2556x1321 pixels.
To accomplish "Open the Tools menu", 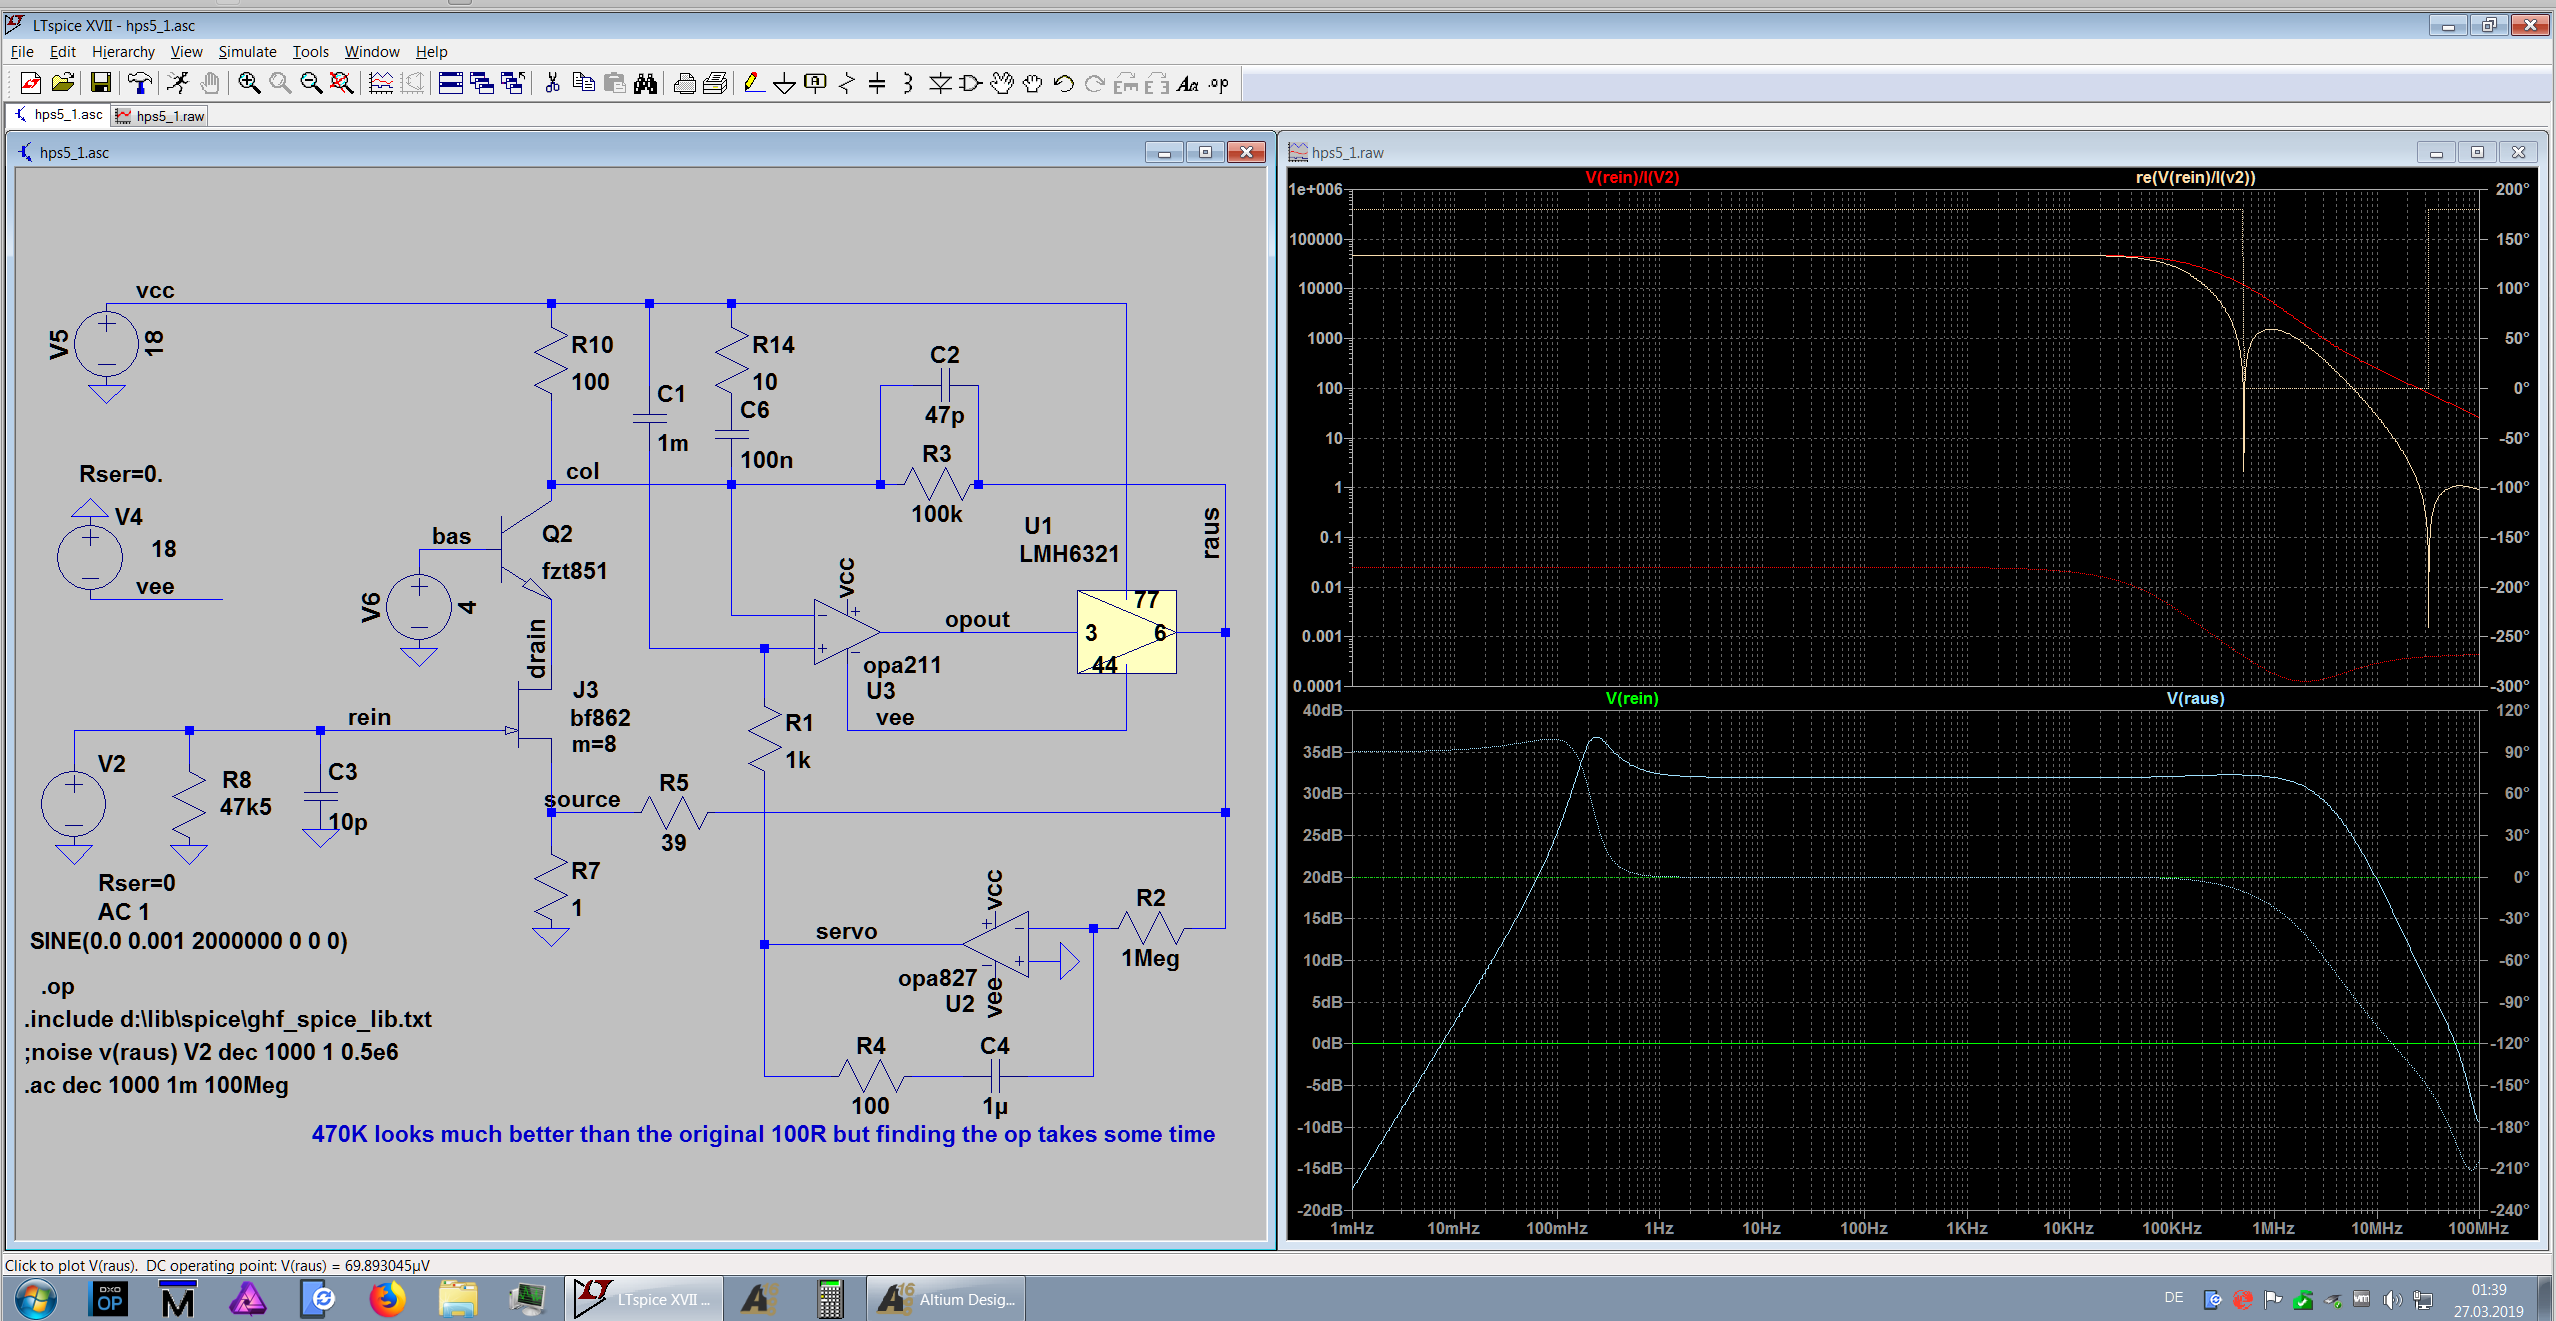I will 310,51.
